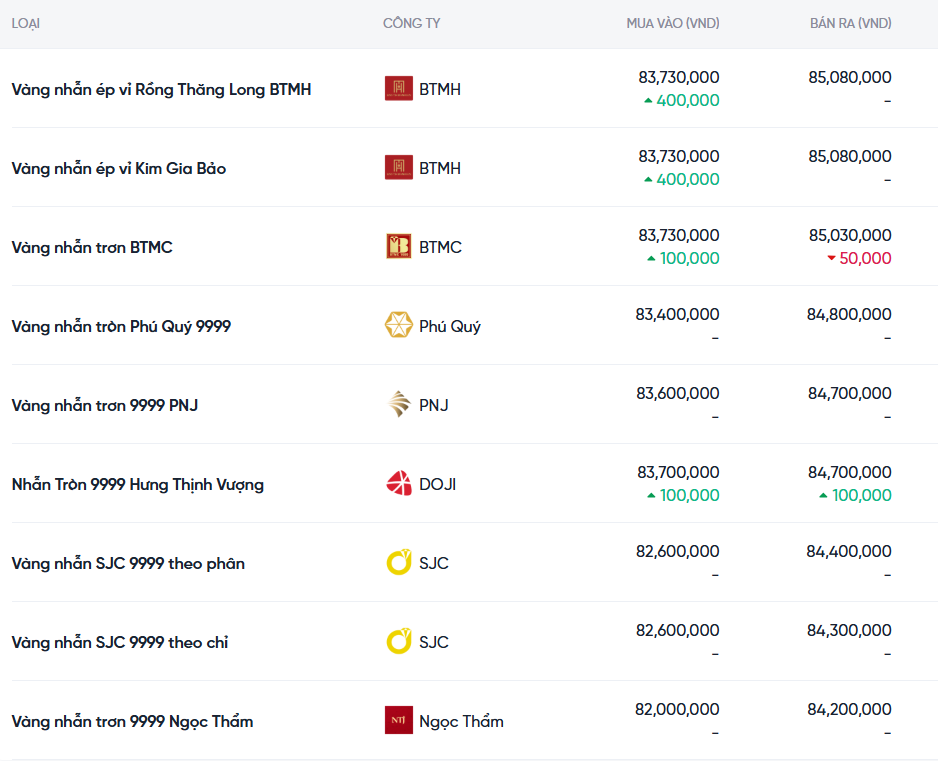Click Ngọc Thẩm sell price 84,200,000

[x=849, y=709]
